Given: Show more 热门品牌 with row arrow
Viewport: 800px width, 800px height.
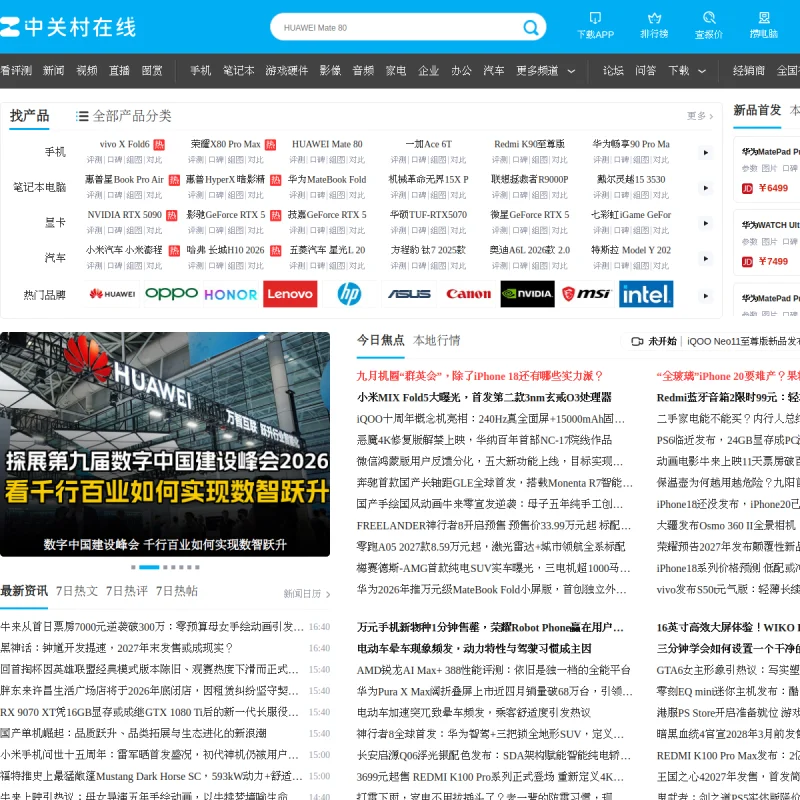Looking at the screenshot, I should pos(706,295).
